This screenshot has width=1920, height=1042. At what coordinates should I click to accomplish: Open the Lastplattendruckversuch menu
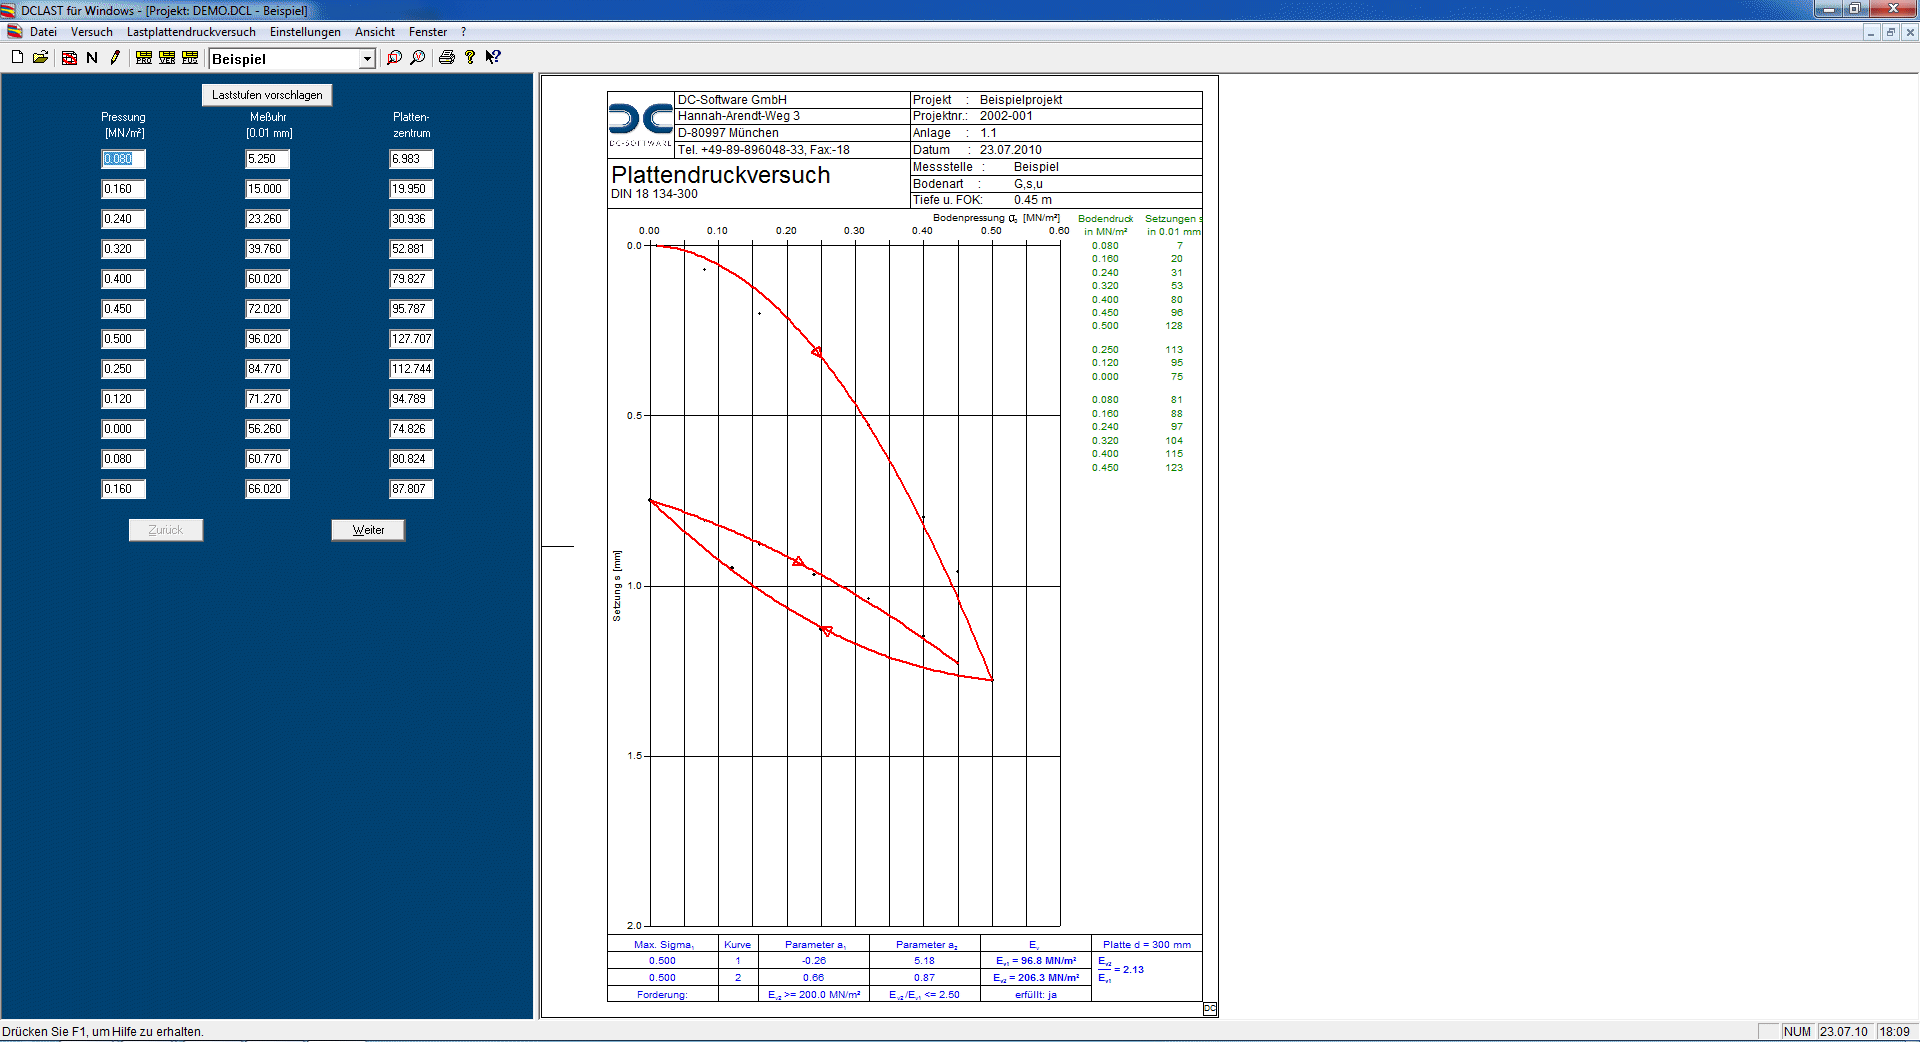click(x=191, y=32)
